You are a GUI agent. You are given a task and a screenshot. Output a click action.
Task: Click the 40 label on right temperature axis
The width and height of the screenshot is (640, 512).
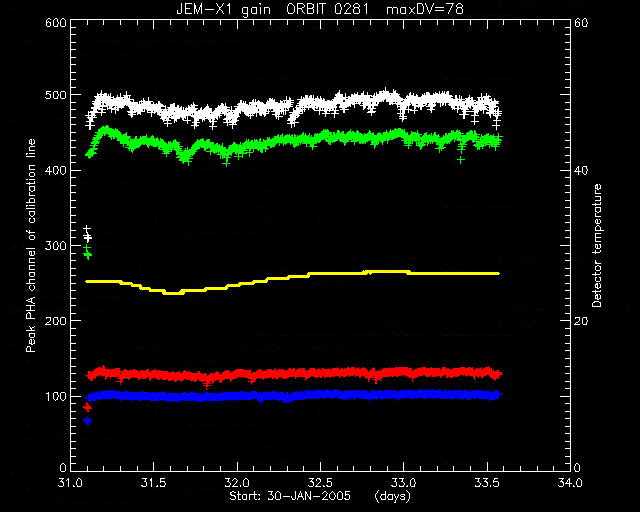pyautogui.click(x=581, y=170)
